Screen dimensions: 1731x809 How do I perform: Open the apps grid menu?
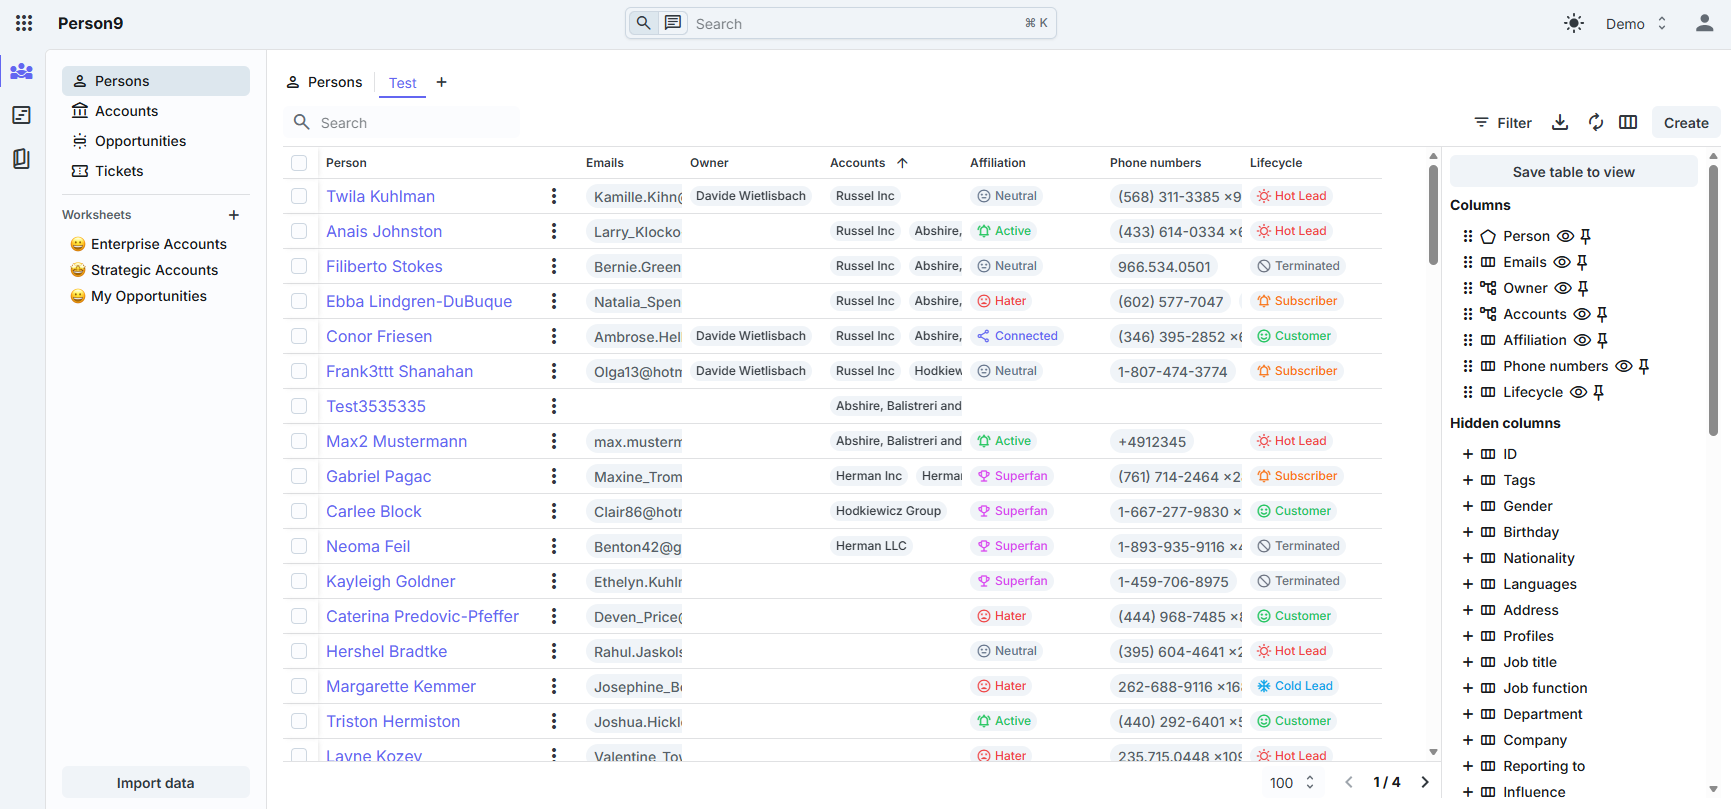(24, 23)
